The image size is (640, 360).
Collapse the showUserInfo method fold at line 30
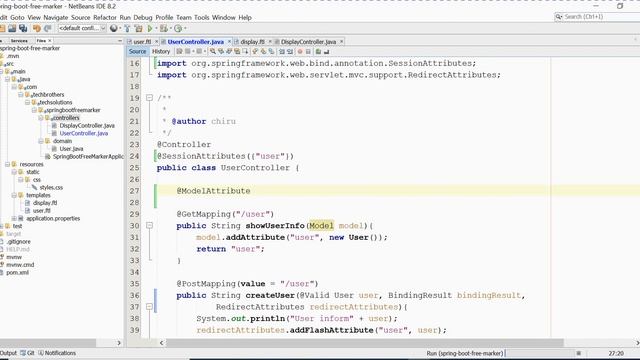point(149,225)
